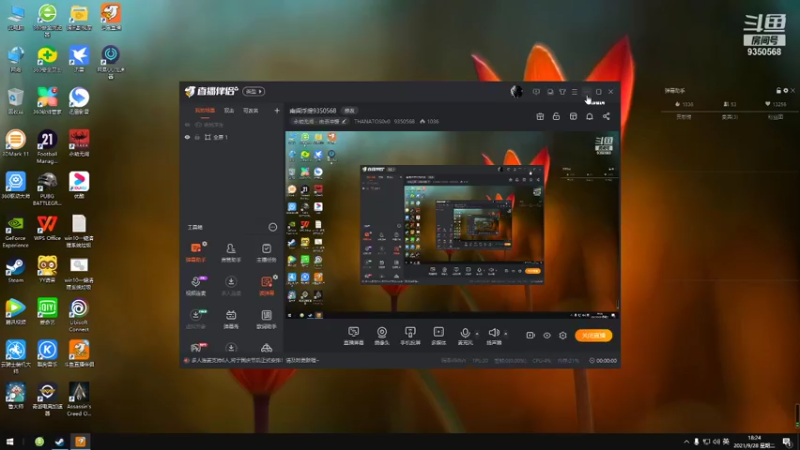800x450 pixels.
Task: Select the Assassin's Creed desktop shortcut
Action: (79, 399)
